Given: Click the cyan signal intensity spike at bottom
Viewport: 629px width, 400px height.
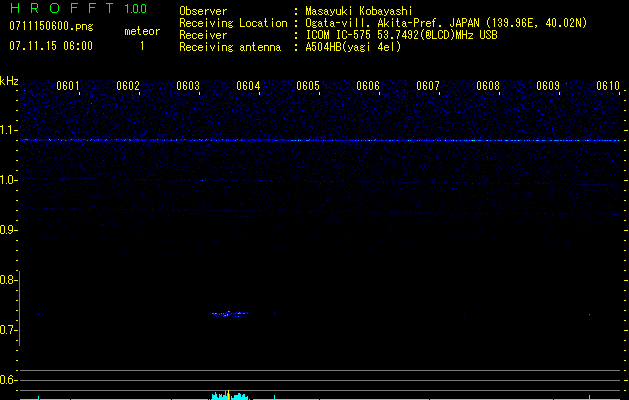Looking at the screenshot, I should point(229,395).
